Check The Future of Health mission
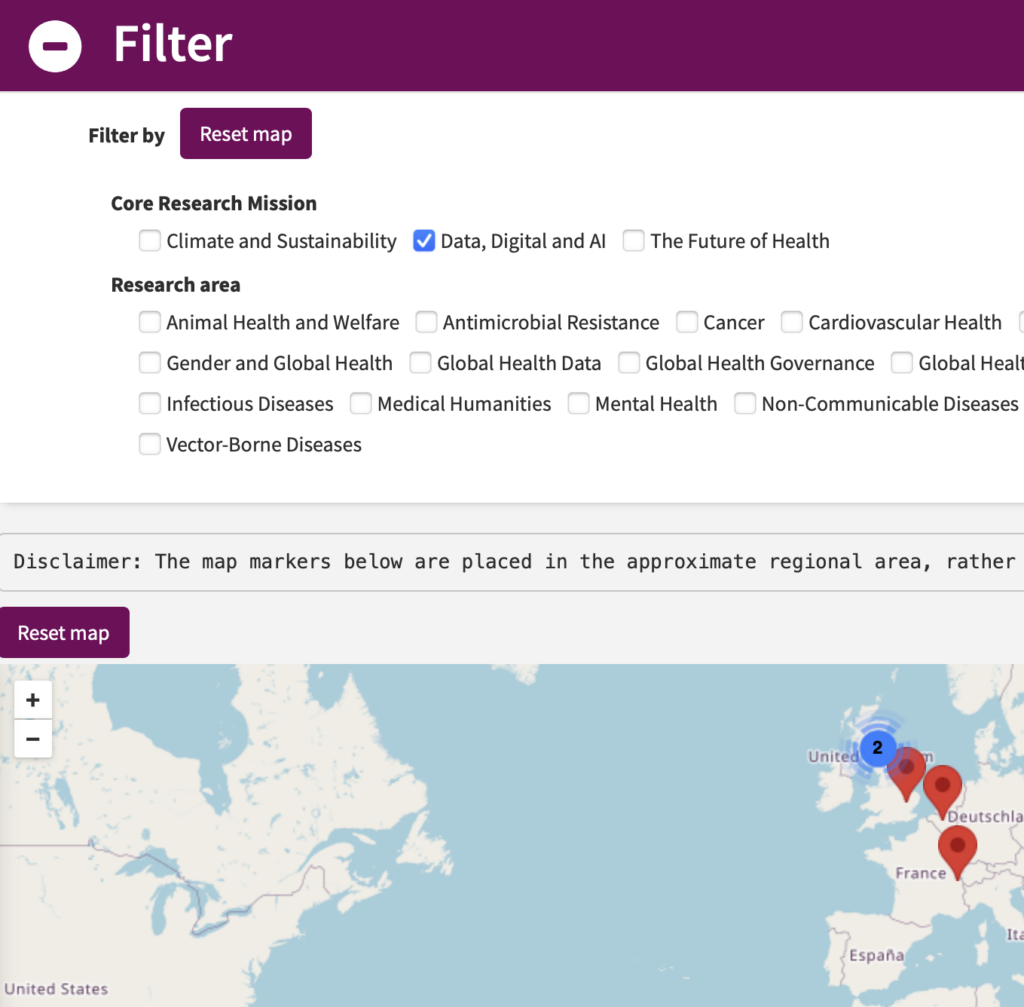 633,240
